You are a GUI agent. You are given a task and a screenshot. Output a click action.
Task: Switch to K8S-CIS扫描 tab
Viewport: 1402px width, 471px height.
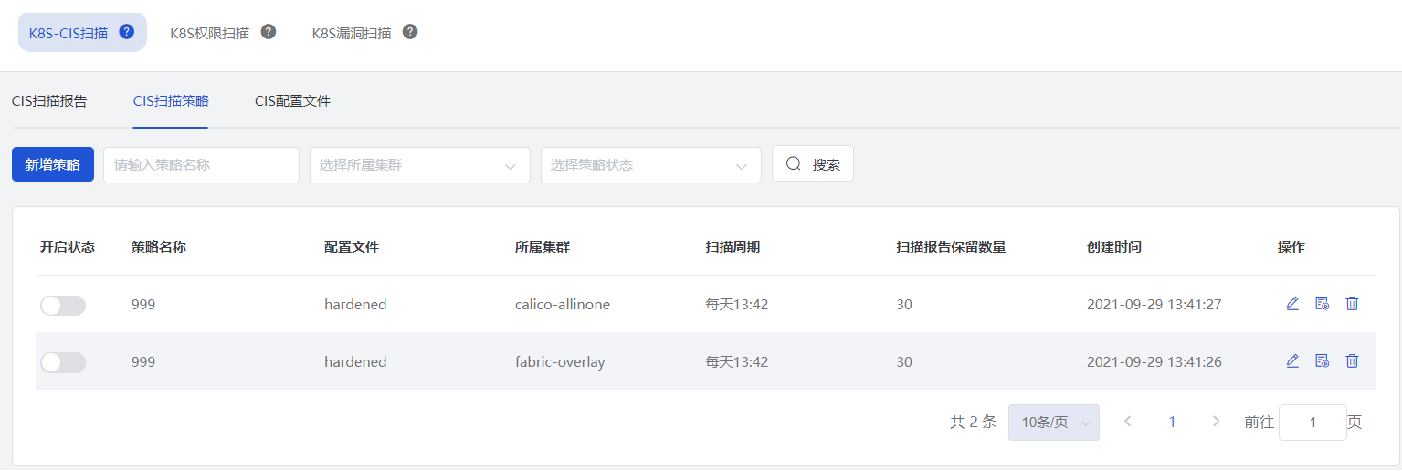pyautogui.click(x=82, y=32)
